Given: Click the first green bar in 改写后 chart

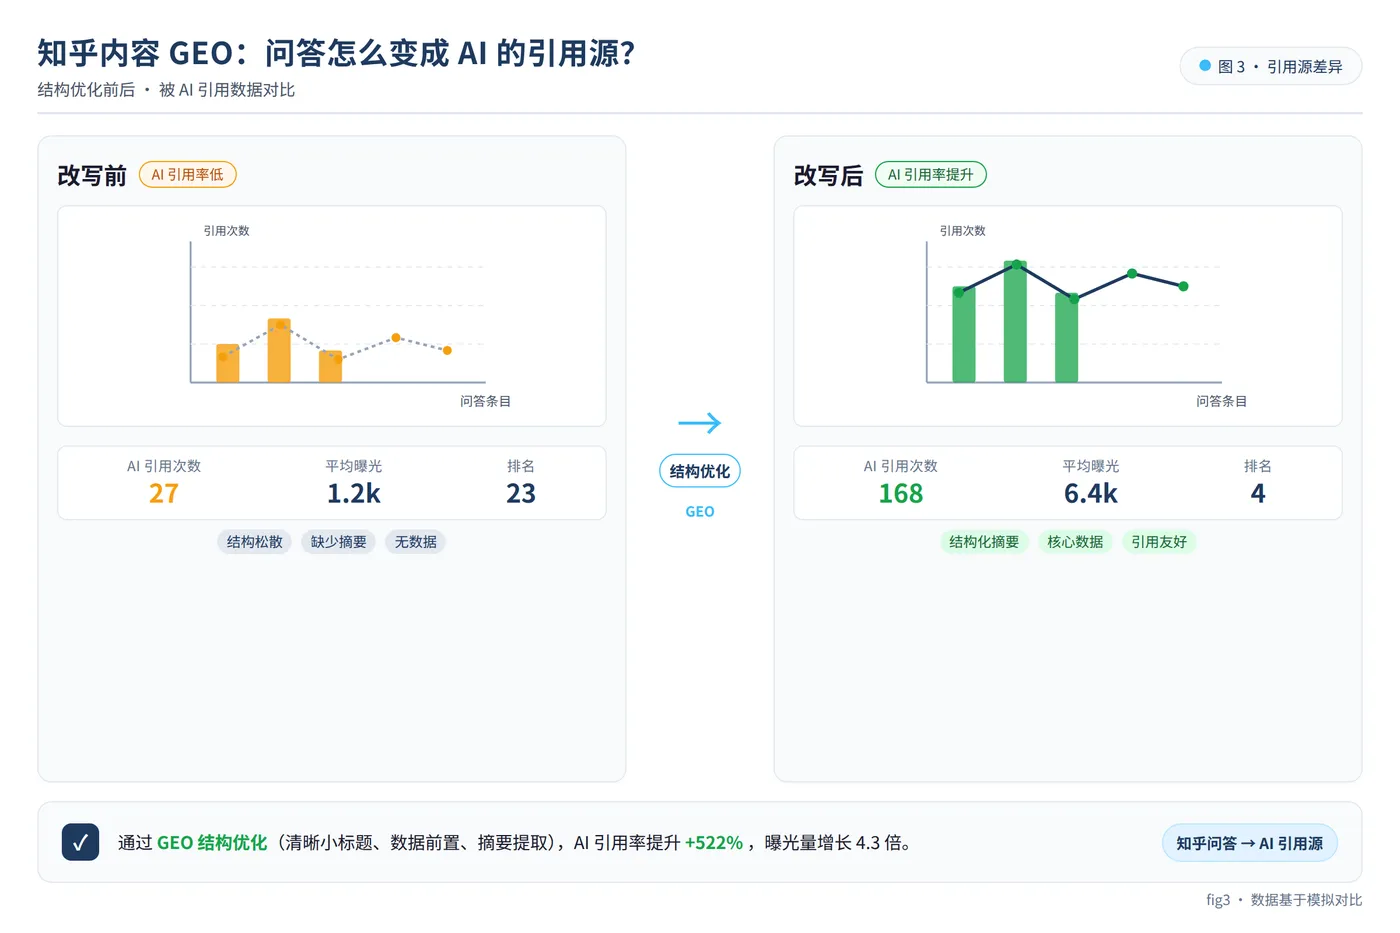Looking at the screenshot, I should pyautogui.click(x=964, y=335).
